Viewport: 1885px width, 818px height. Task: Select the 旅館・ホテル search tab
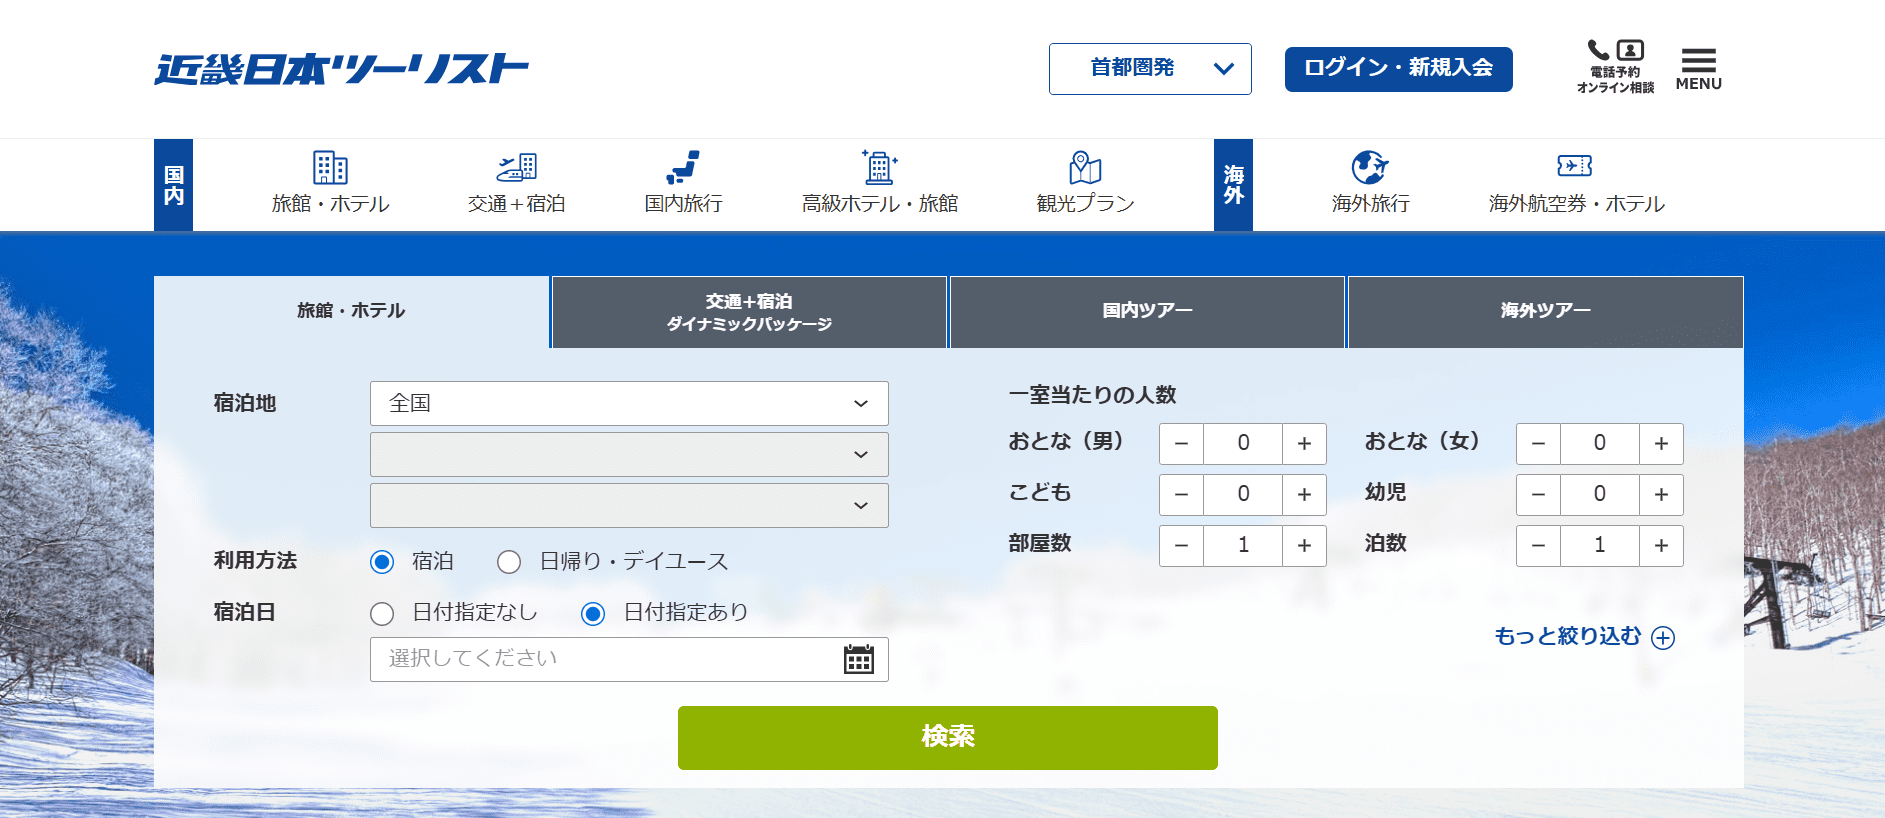click(x=351, y=312)
